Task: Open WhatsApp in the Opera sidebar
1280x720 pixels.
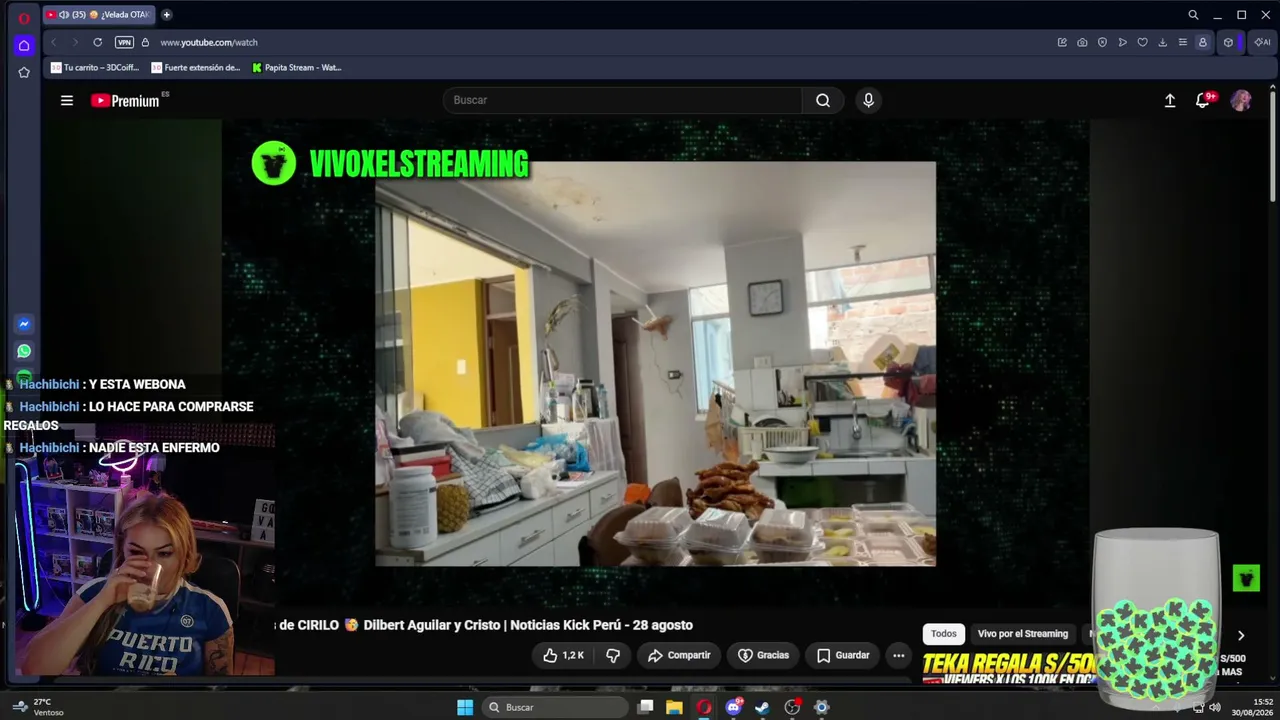Action: pos(24,351)
